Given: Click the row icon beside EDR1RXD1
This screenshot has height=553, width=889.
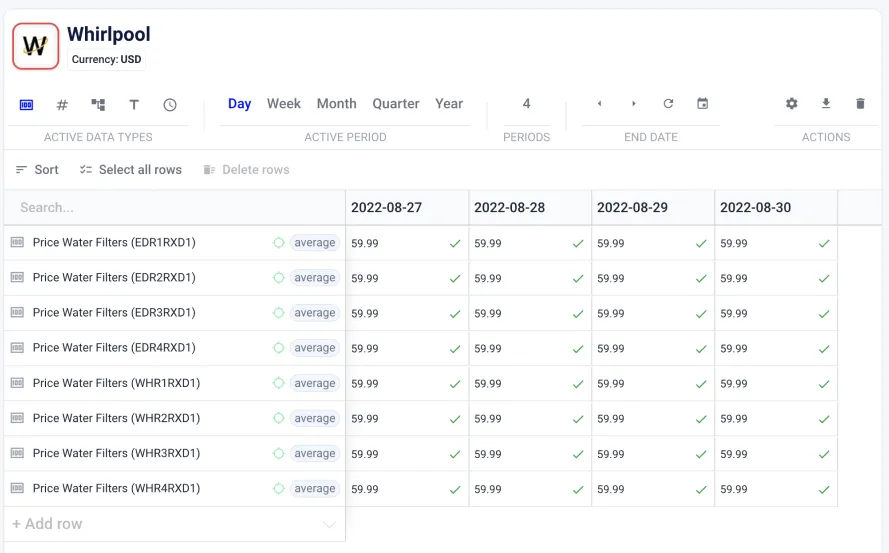Looking at the screenshot, I should [x=18, y=243].
